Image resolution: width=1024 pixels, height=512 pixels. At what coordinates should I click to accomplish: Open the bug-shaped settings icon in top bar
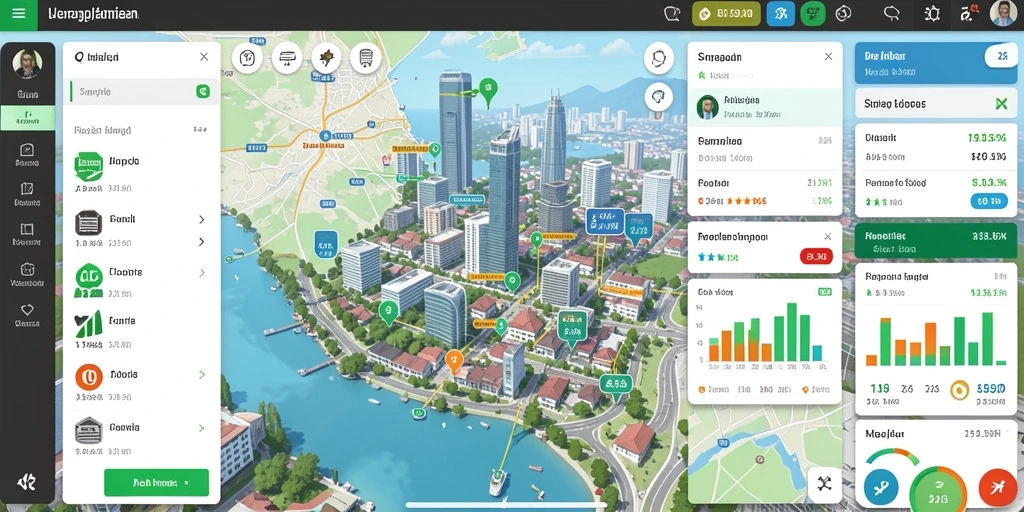coord(932,14)
